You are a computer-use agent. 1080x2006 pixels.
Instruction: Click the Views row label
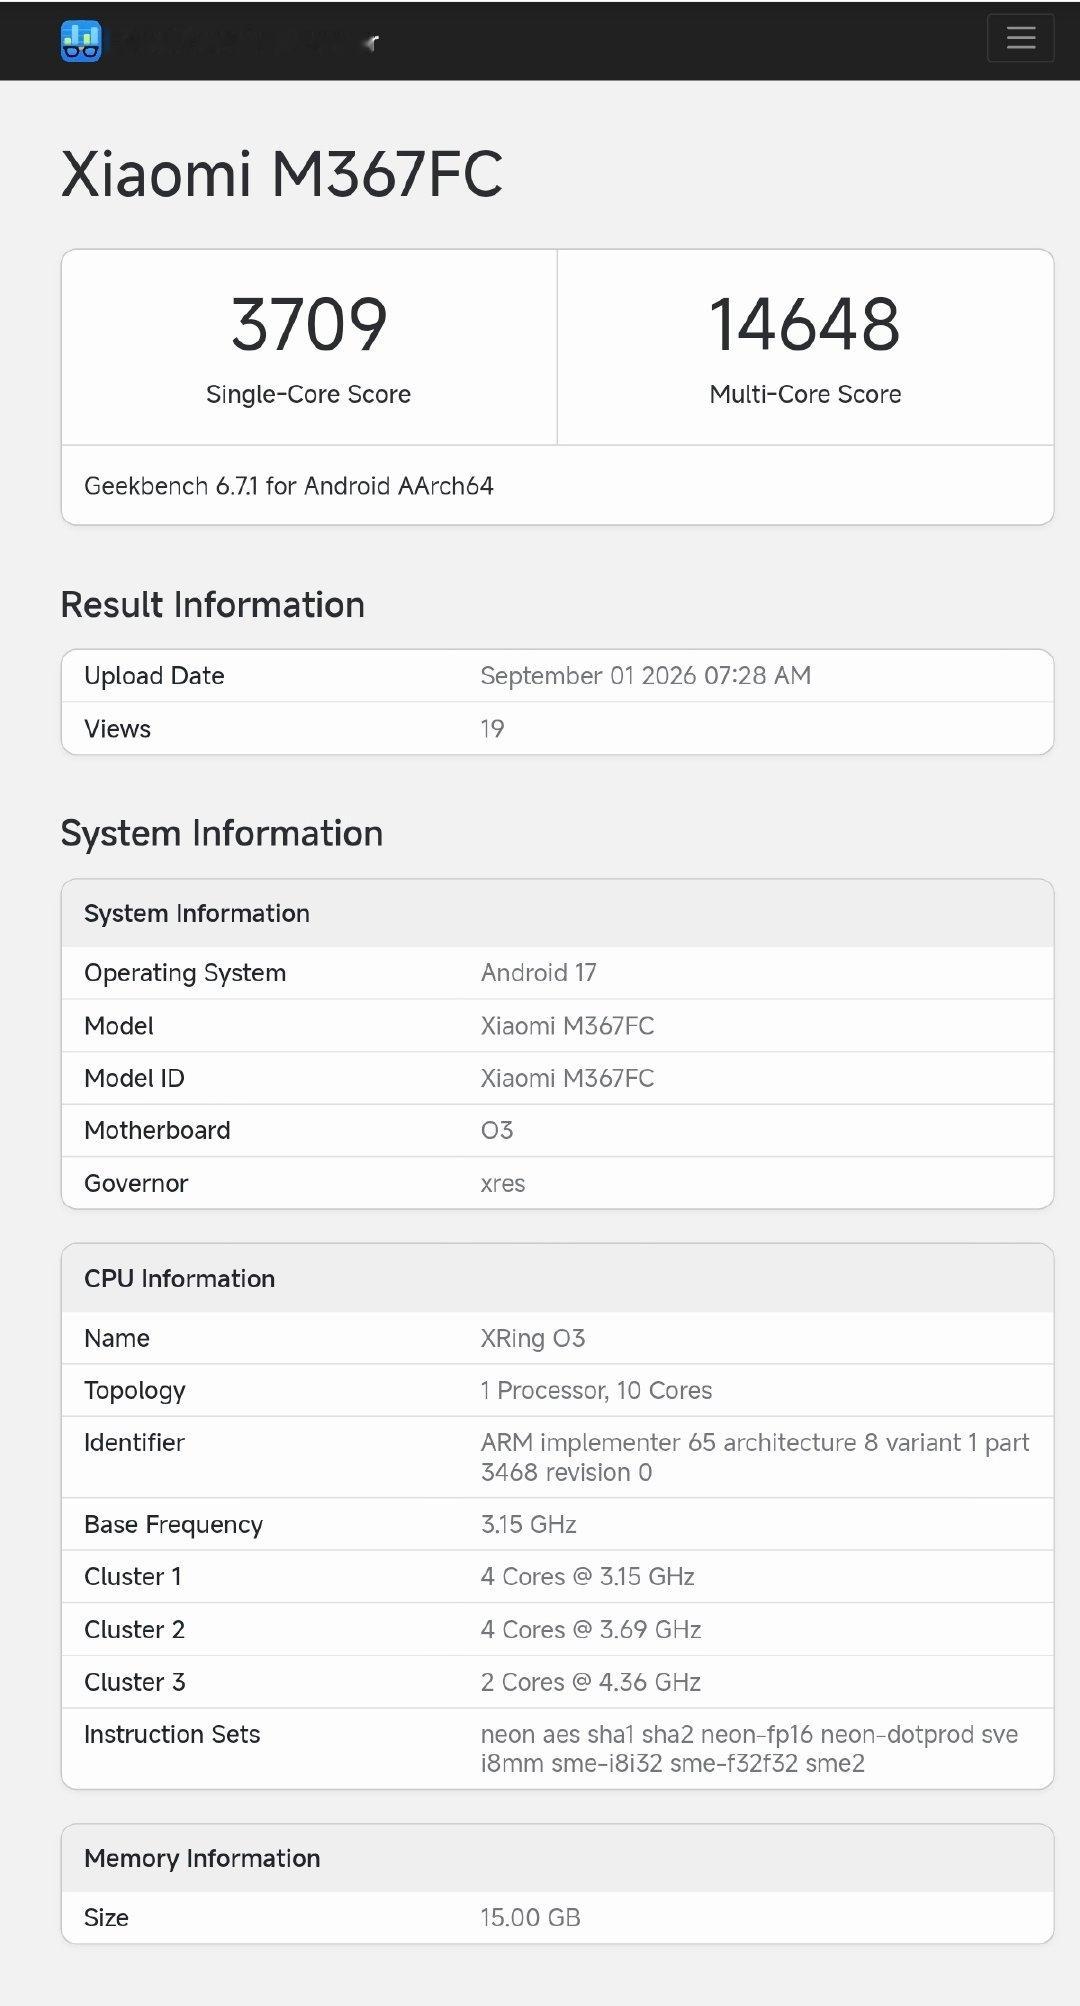coord(118,729)
